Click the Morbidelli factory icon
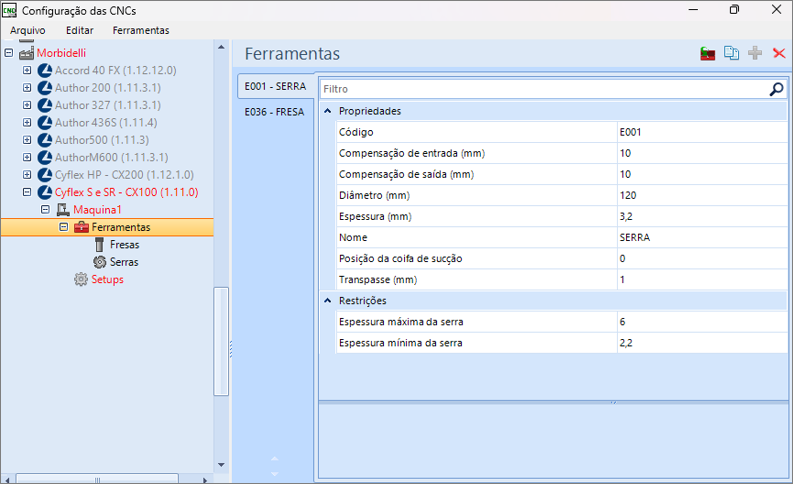 tap(26, 53)
